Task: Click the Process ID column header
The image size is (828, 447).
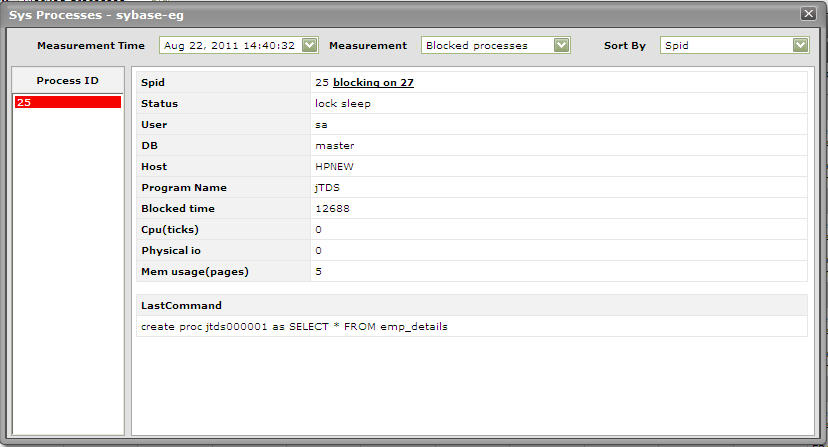Action: (68, 80)
